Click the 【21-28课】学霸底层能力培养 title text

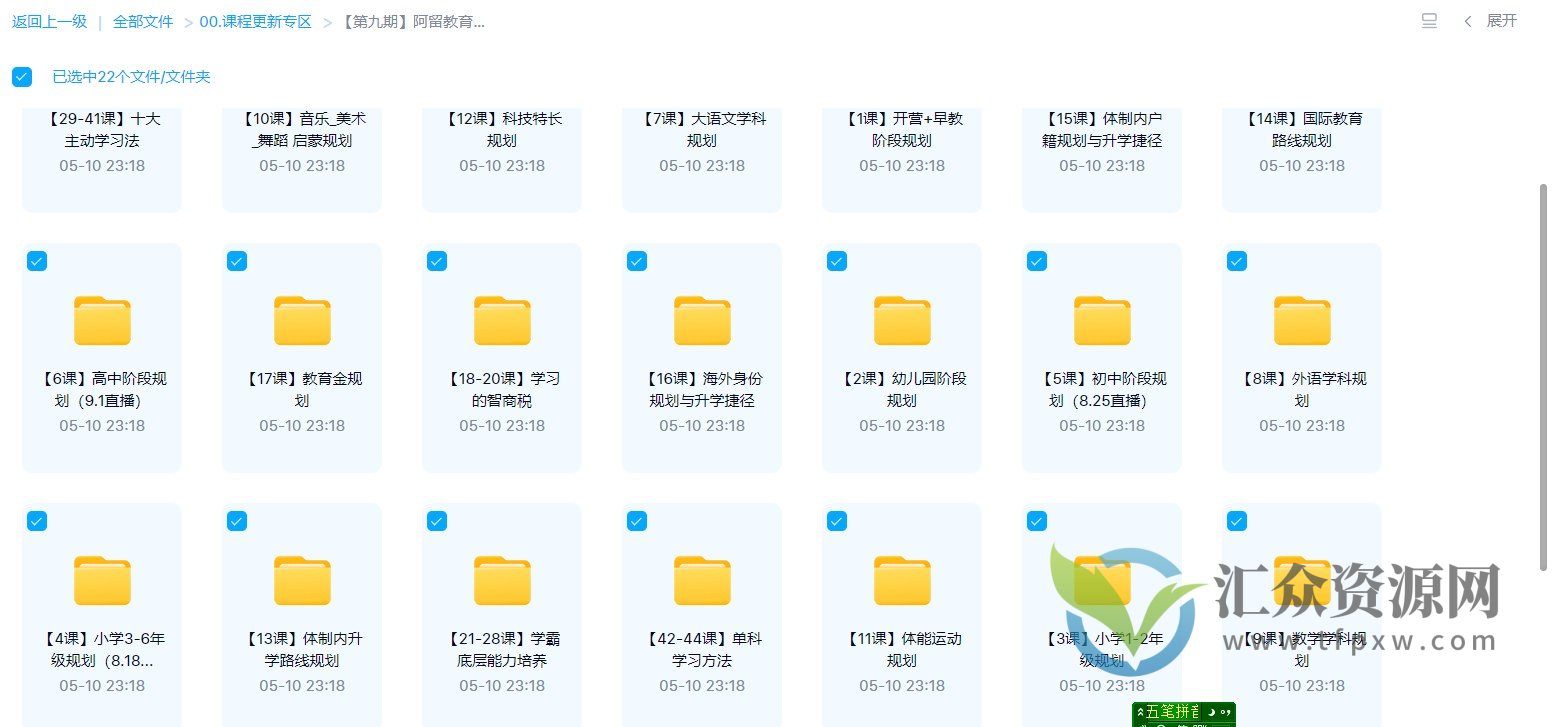[502, 650]
